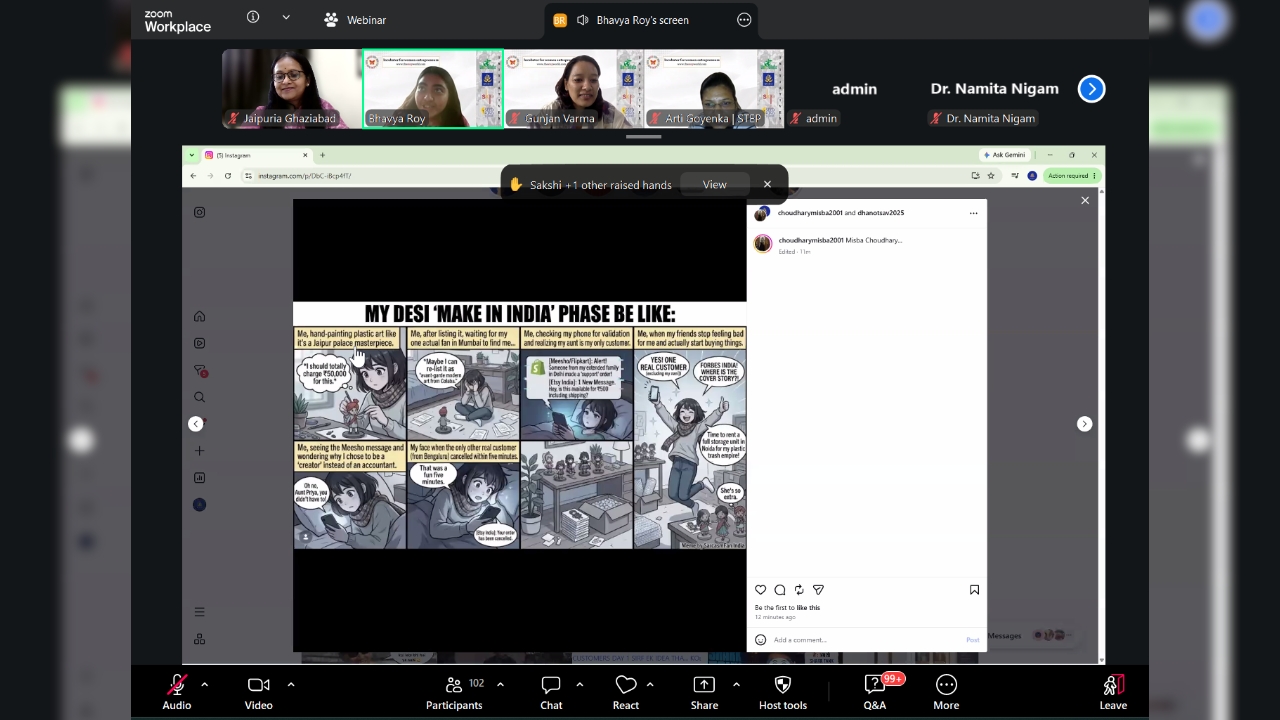Reload the page in the shared browser

228,175
